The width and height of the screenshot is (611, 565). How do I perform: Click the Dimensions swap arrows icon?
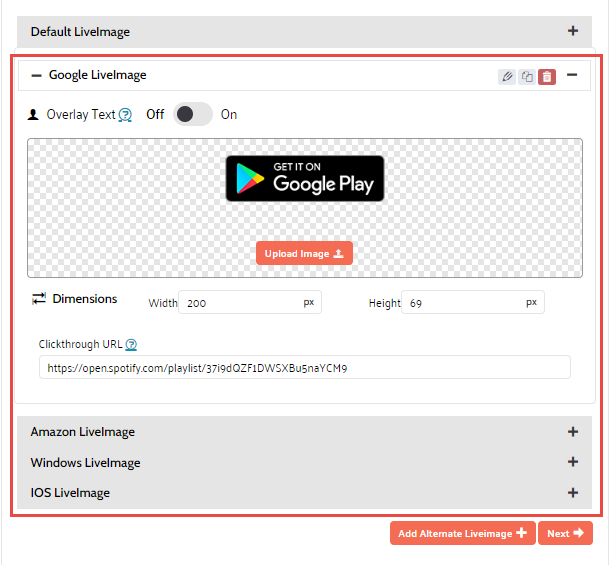39,299
